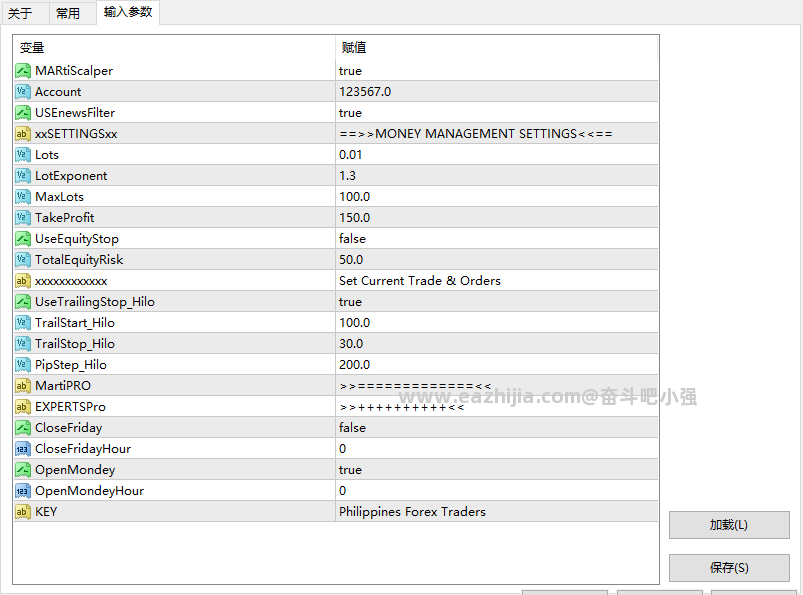This screenshot has height=595, width=803.
Task: Click the string icon beside MartiPRO
Action: coord(23,386)
